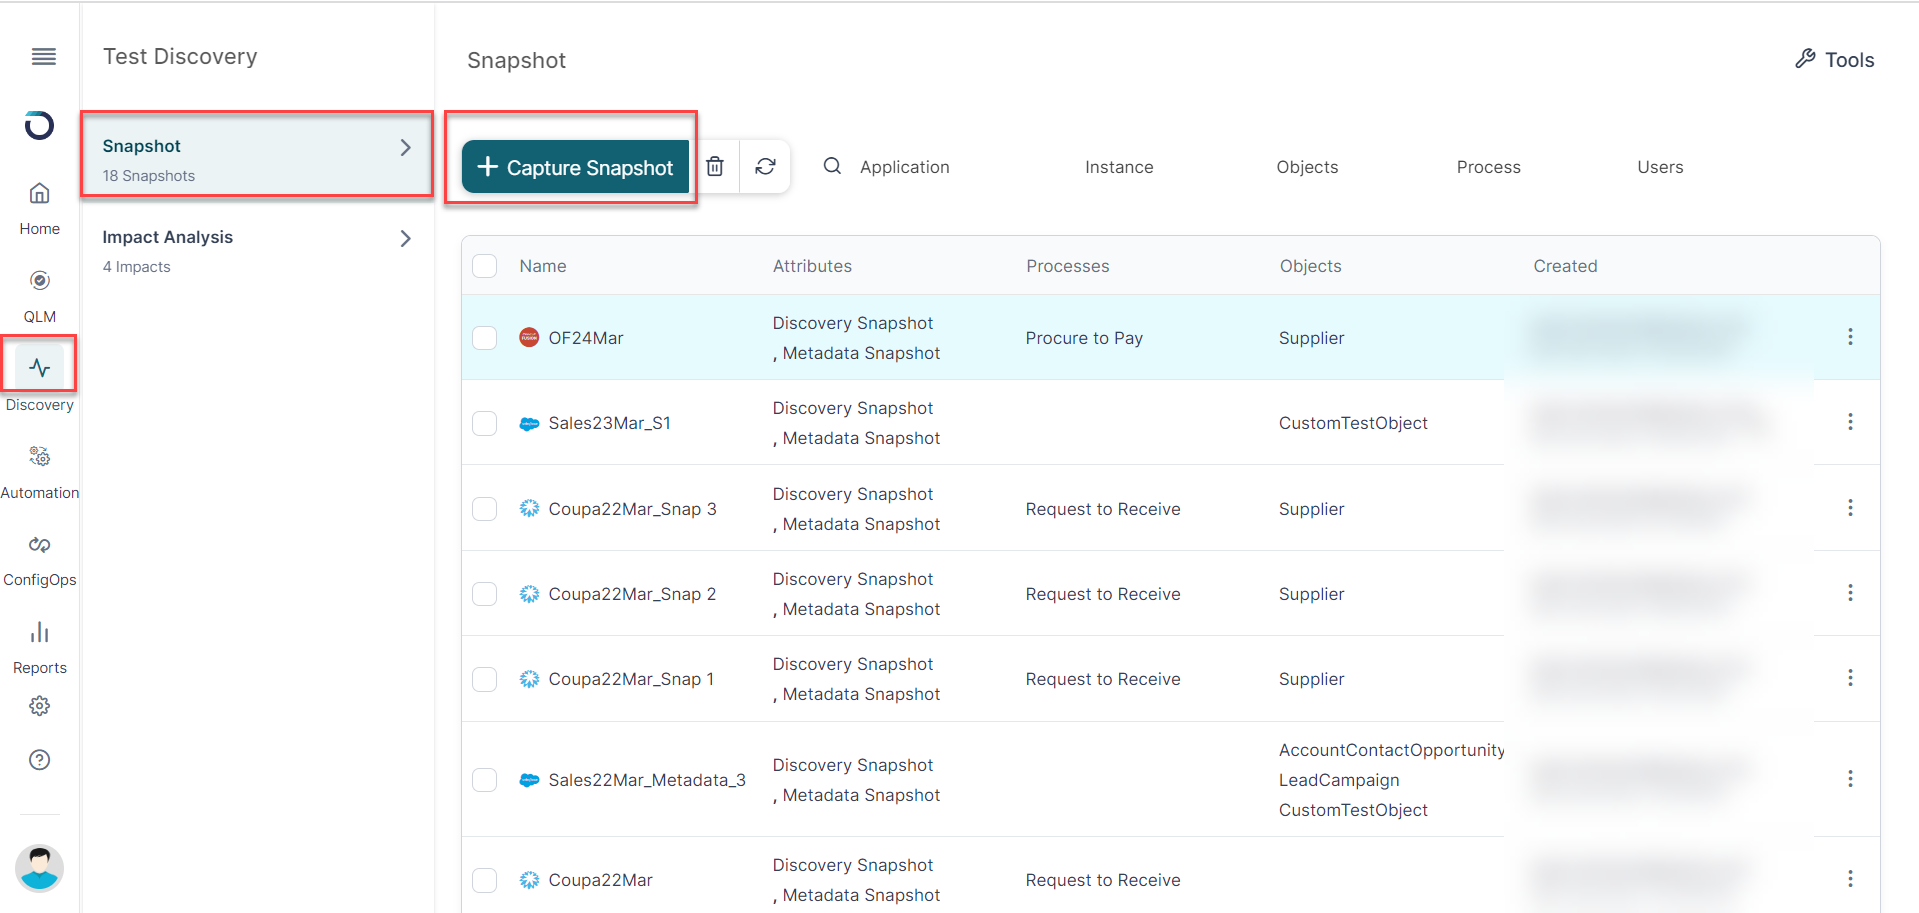Tick the select-all header checkbox
Viewport: 1919px width, 913px height.
485,266
